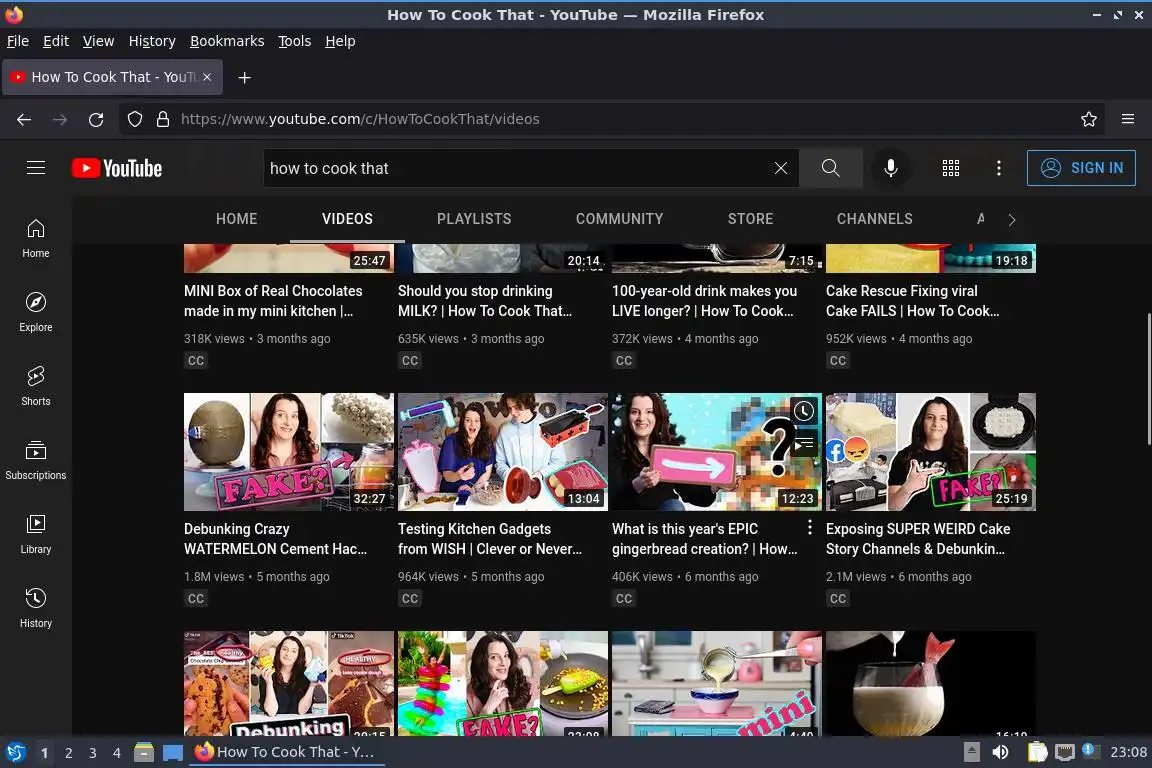Open 'MINI Box of Real Chocolates' video title
The width and height of the screenshot is (1152, 768).
273,301
